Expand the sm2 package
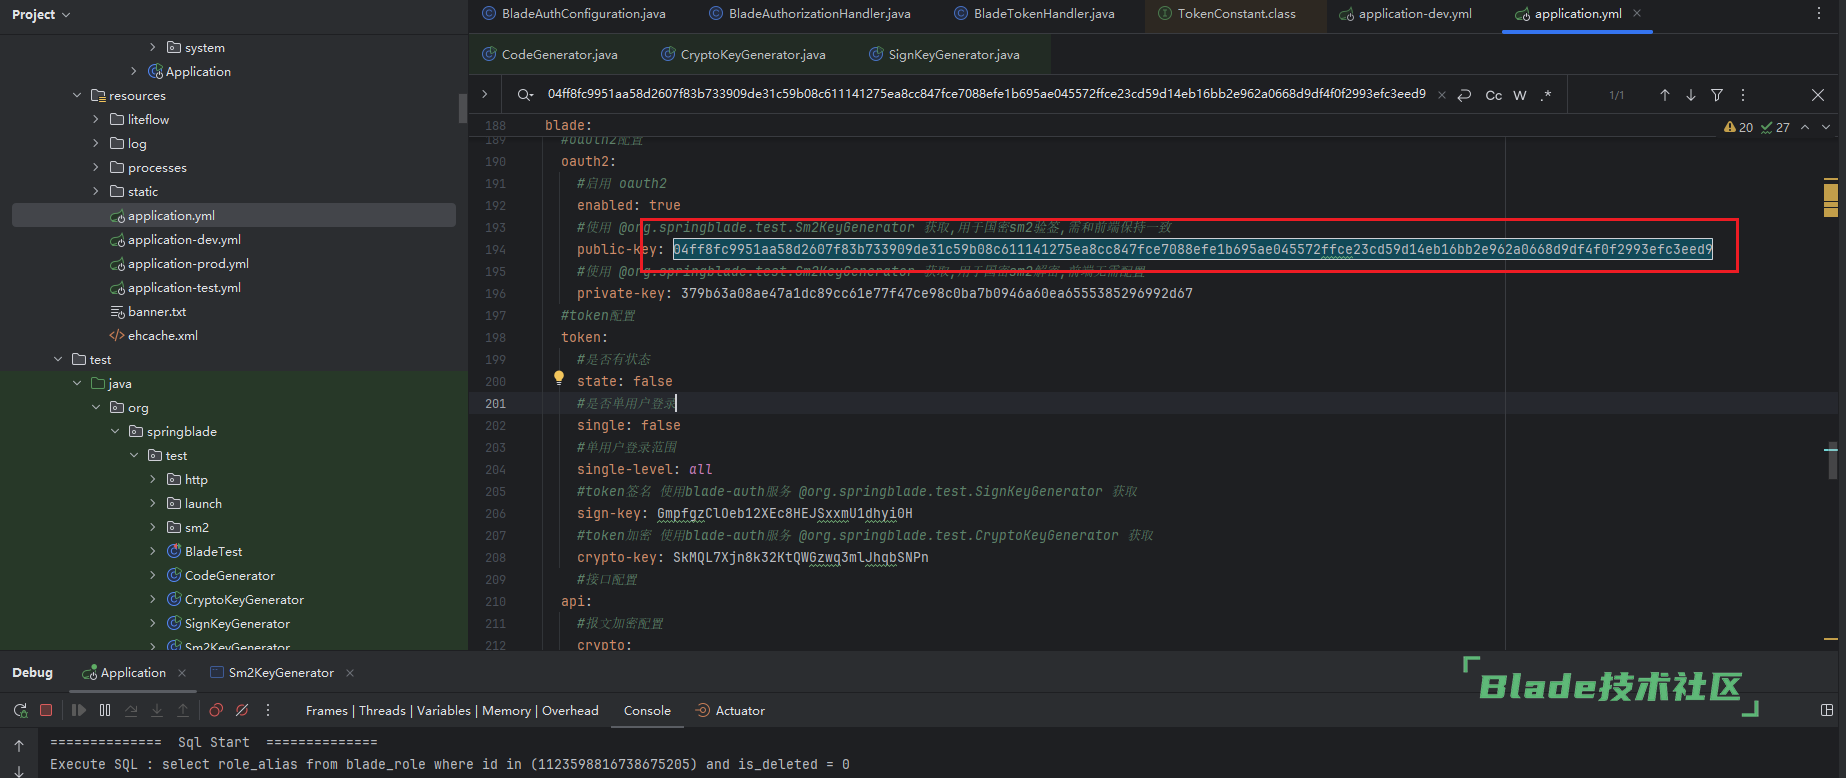Image resolution: width=1846 pixels, height=778 pixels. (x=153, y=527)
